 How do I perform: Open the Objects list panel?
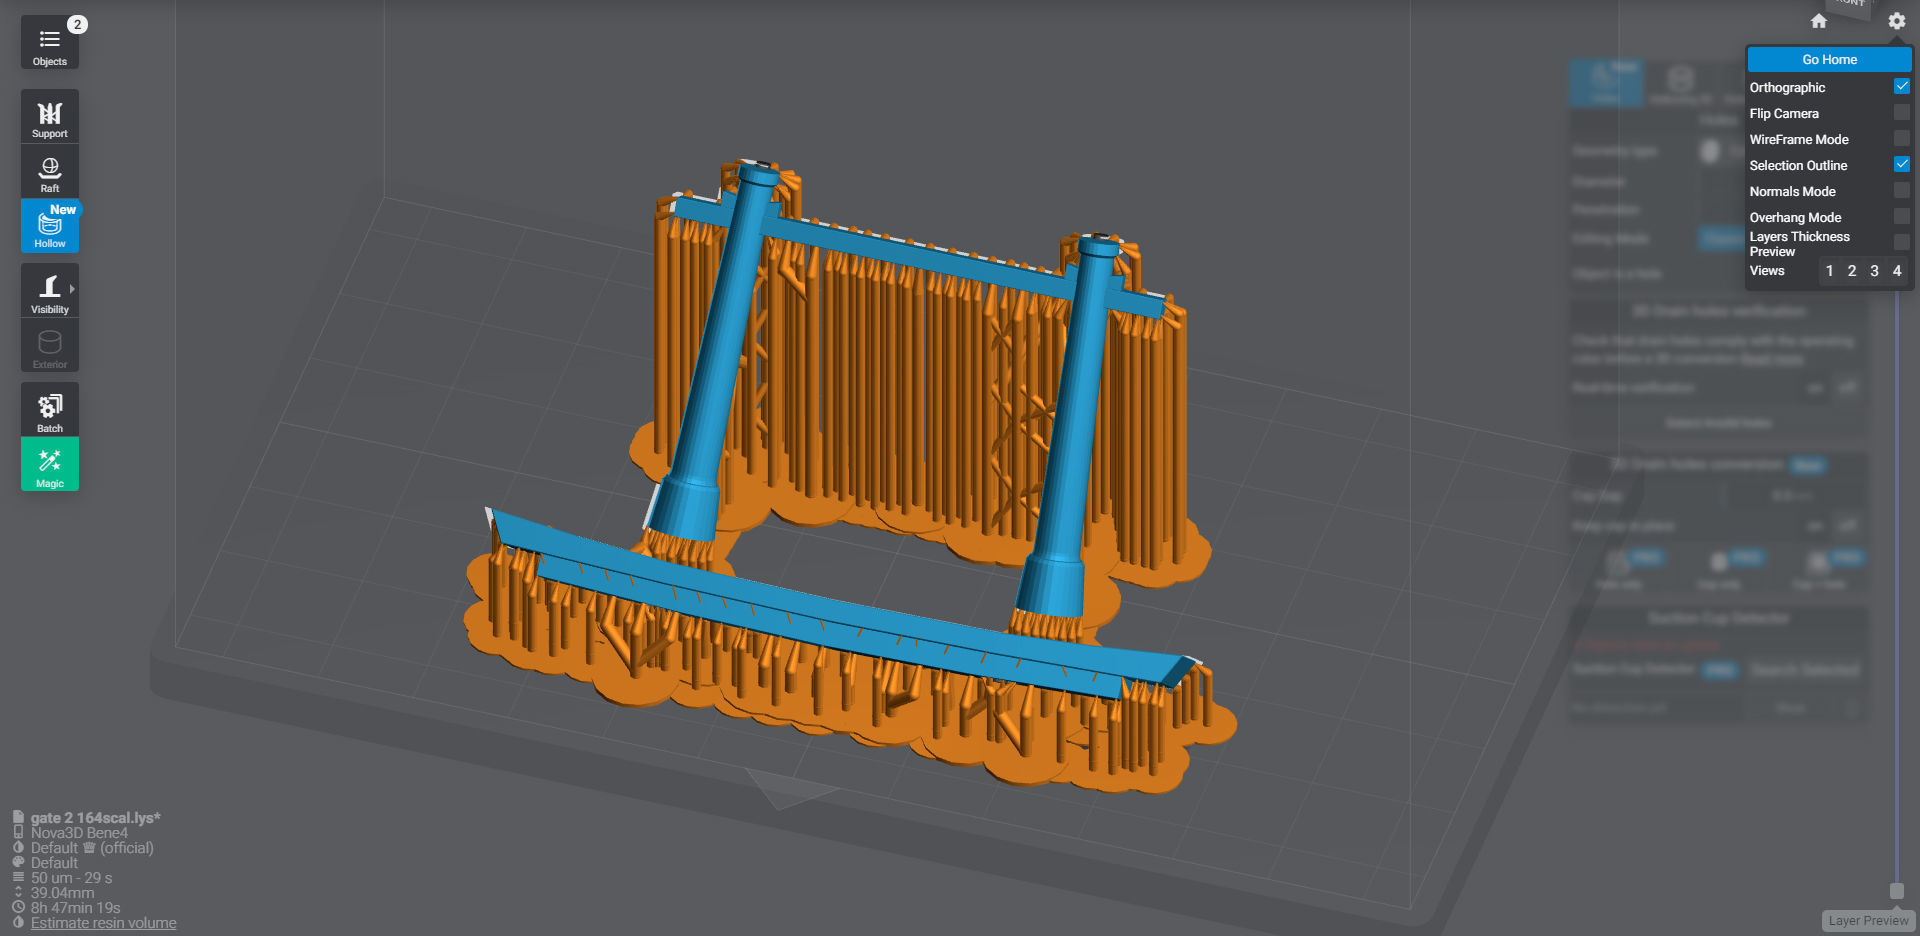point(49,43)
